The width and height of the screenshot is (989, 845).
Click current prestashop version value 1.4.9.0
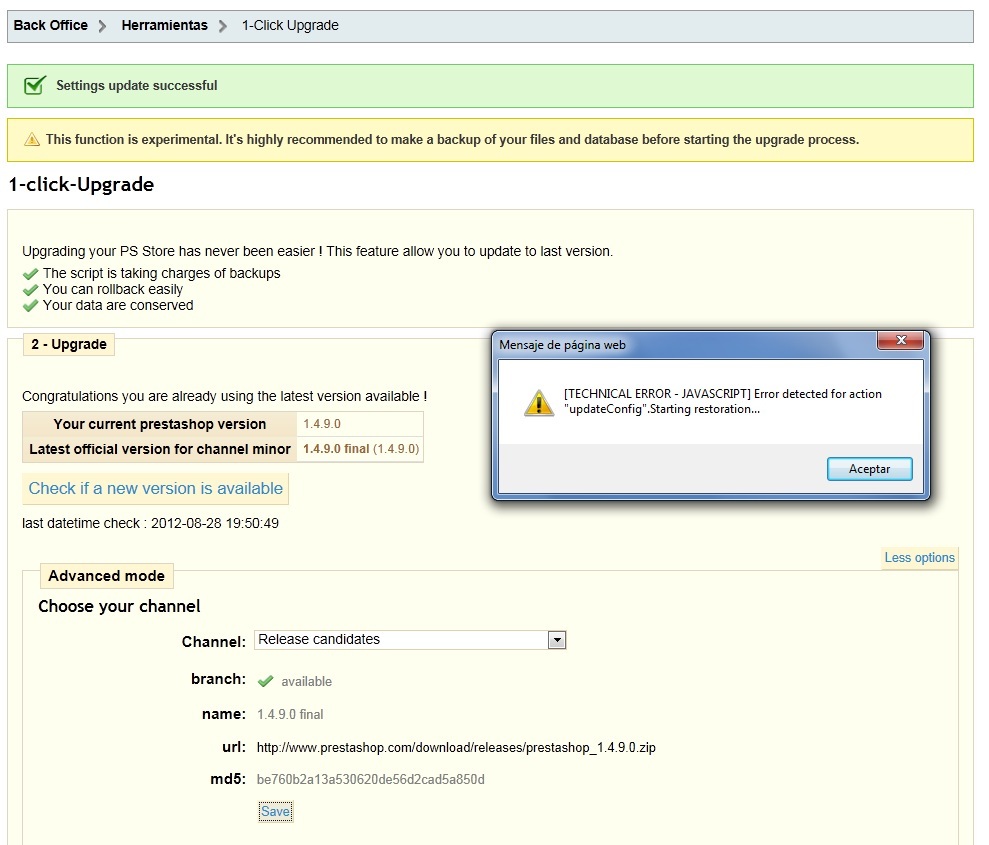point(322,424)
